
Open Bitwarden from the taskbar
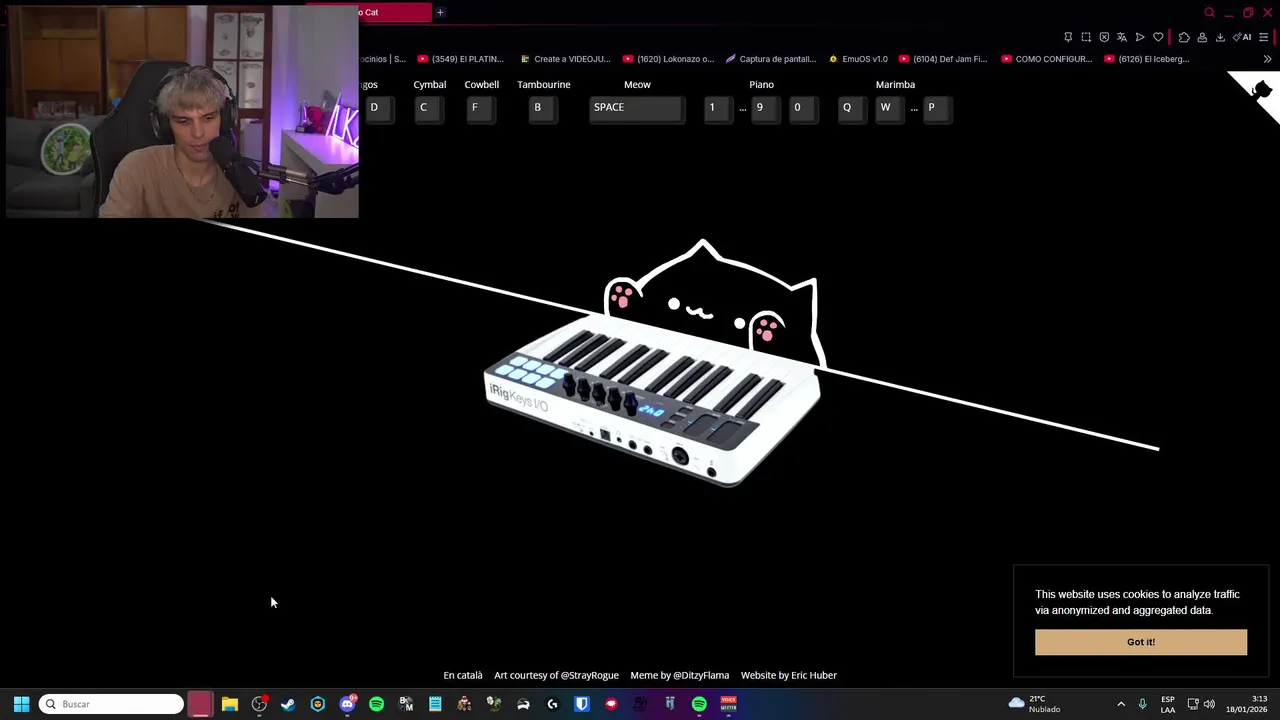coord(582,704)
